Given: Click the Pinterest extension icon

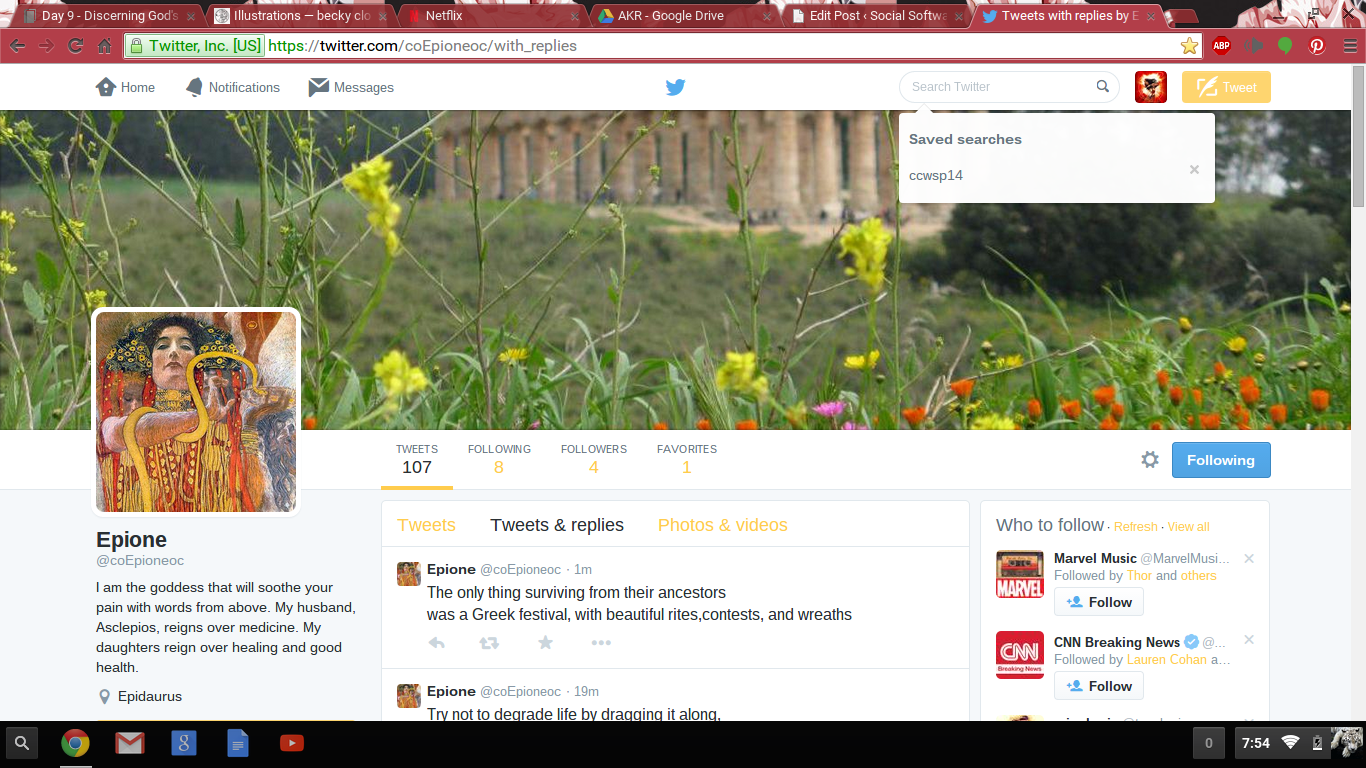Looking at the screenshot, I should coord(1317,46).
